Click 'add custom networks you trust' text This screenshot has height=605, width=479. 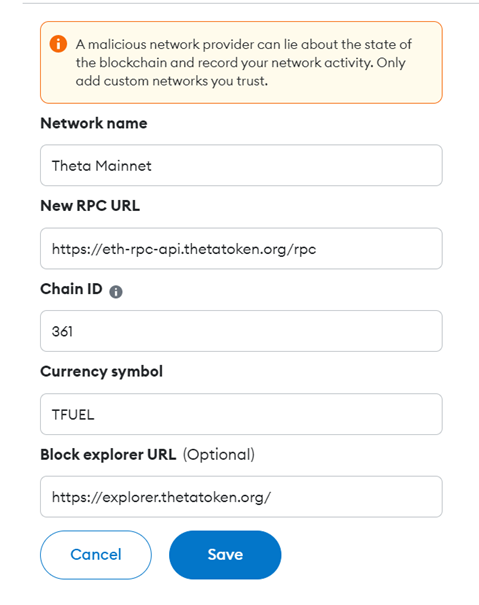171,81
